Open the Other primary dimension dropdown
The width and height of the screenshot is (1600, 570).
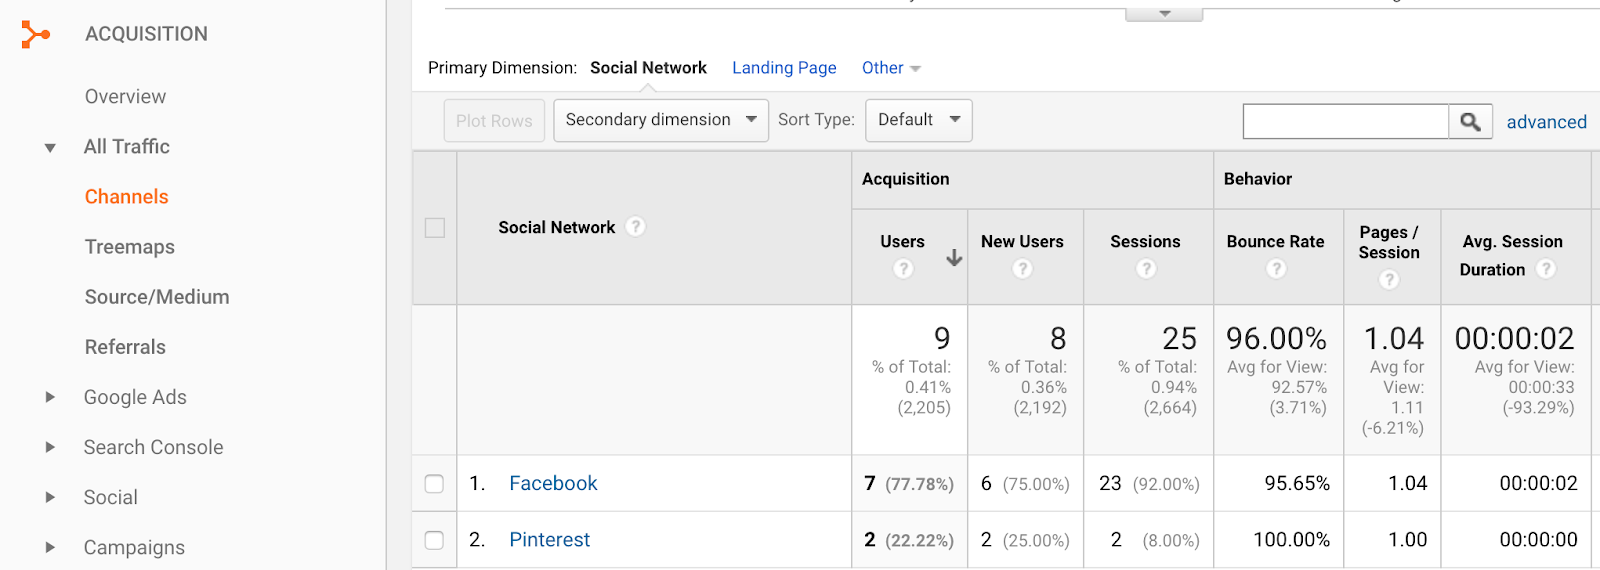890,68
